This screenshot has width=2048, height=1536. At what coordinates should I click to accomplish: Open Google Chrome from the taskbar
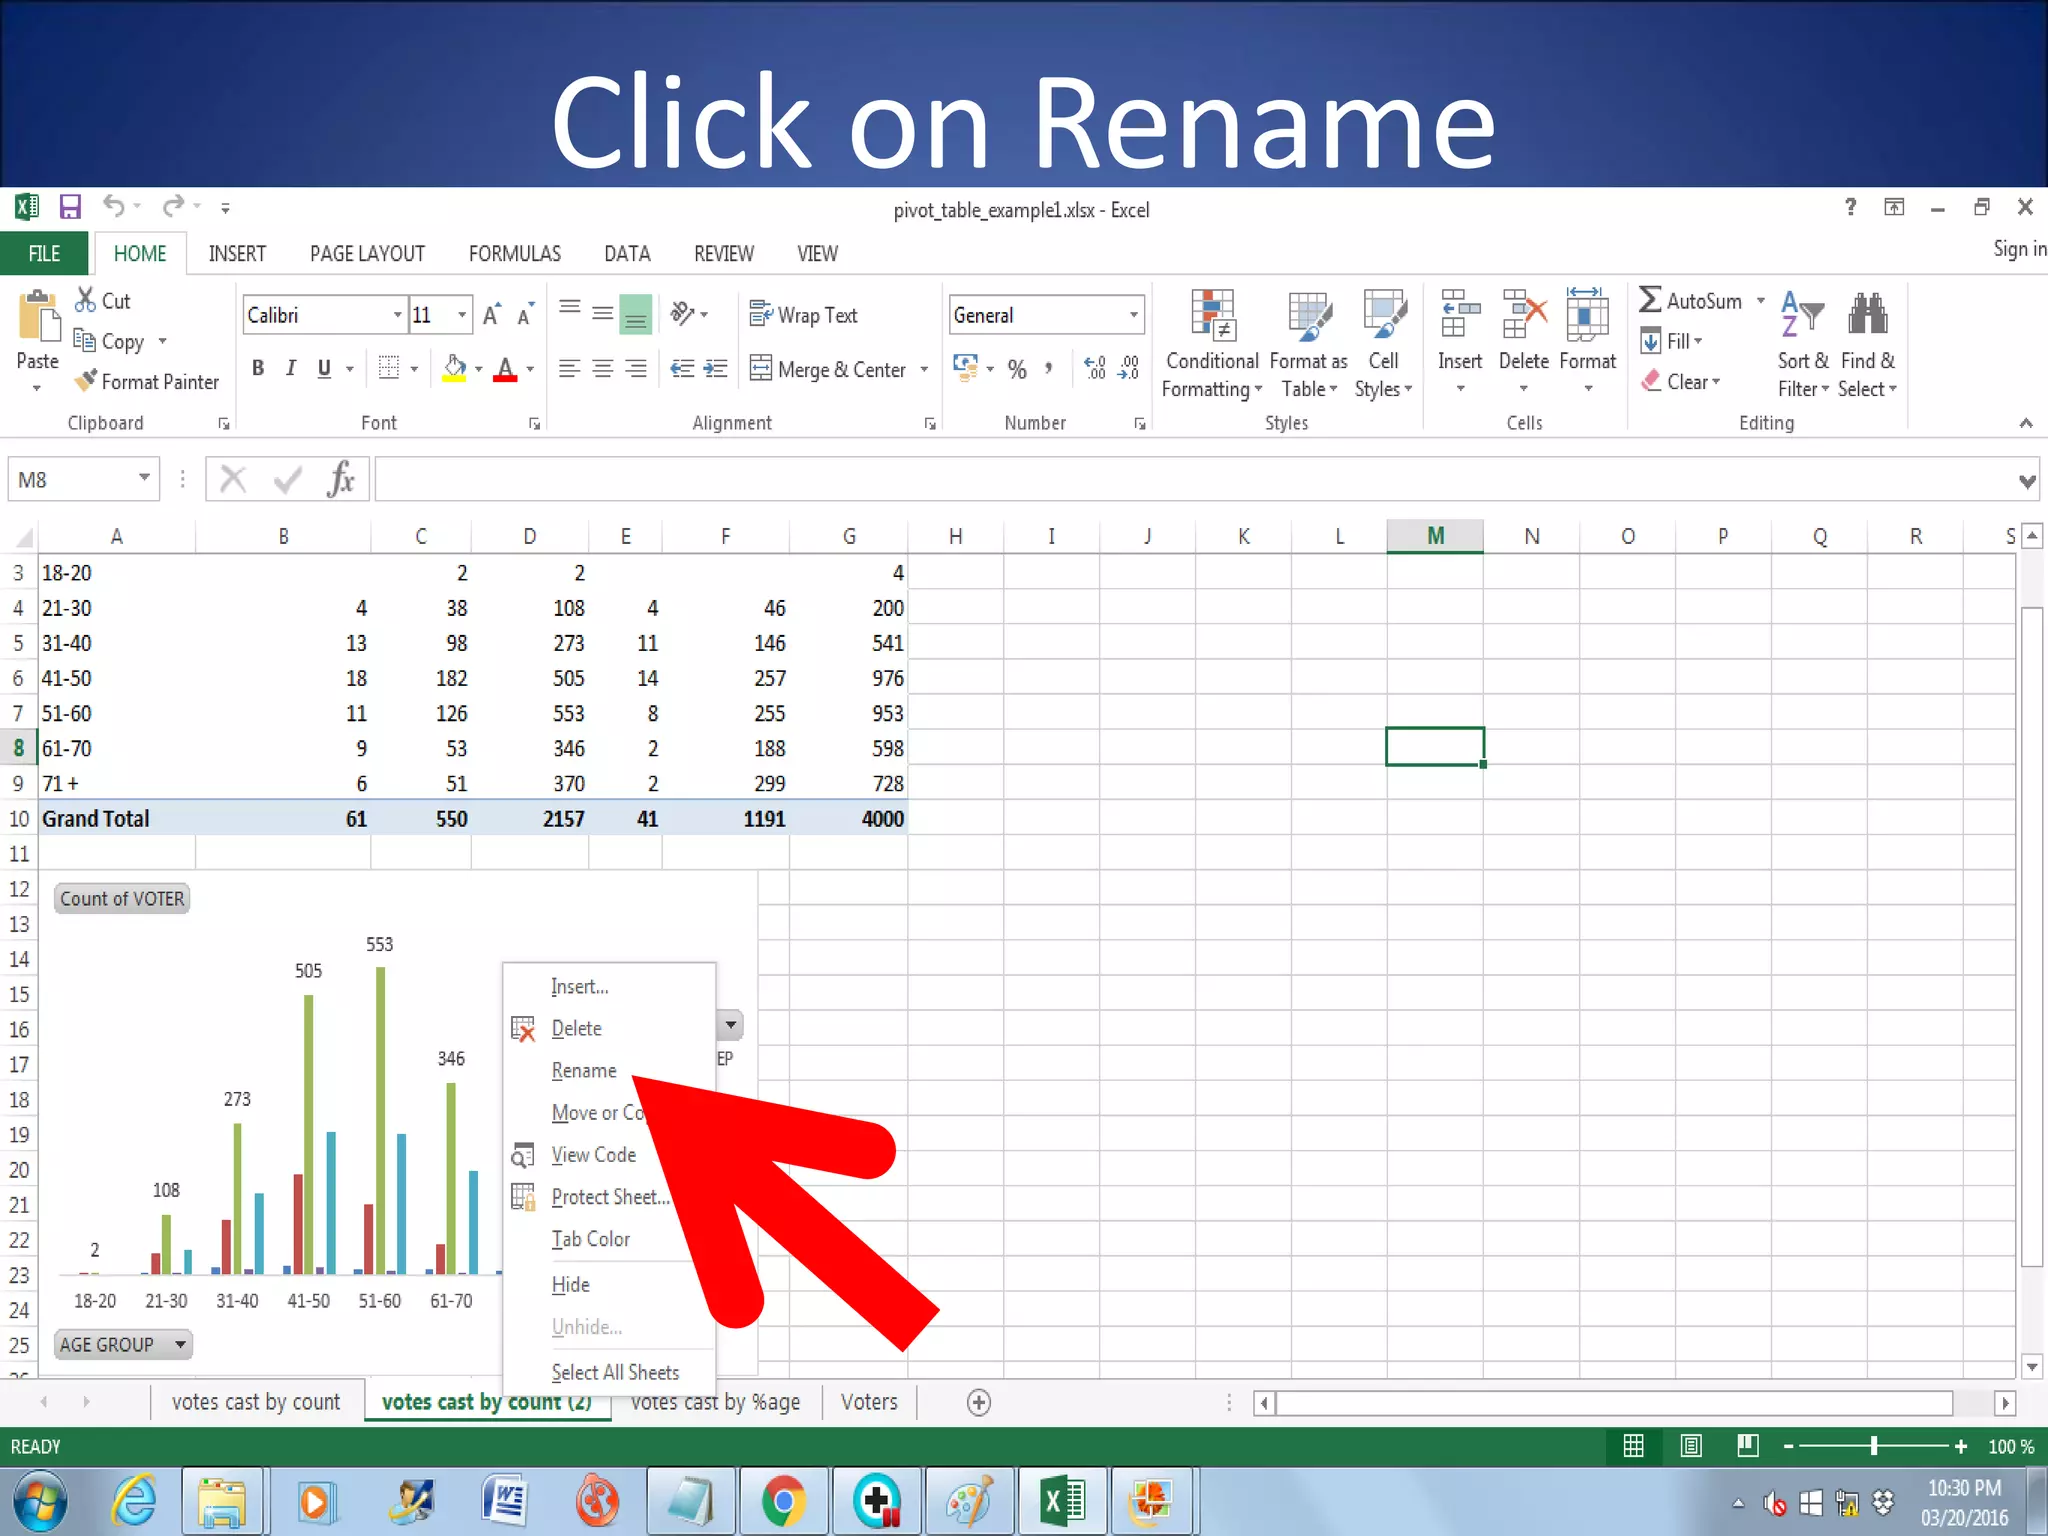[783, 1501]
